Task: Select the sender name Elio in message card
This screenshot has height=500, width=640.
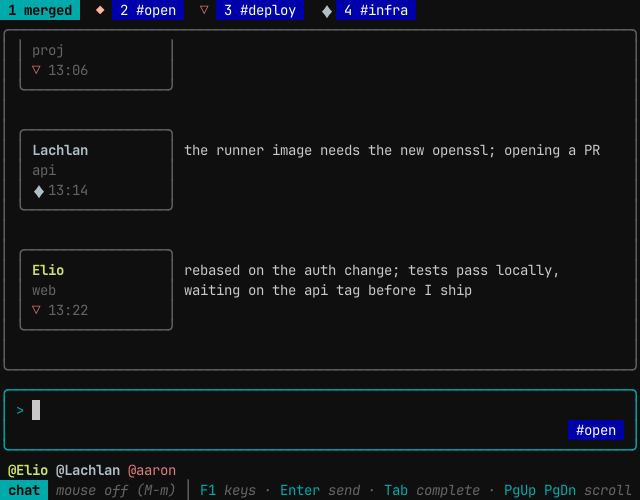Action: point(48,270)
